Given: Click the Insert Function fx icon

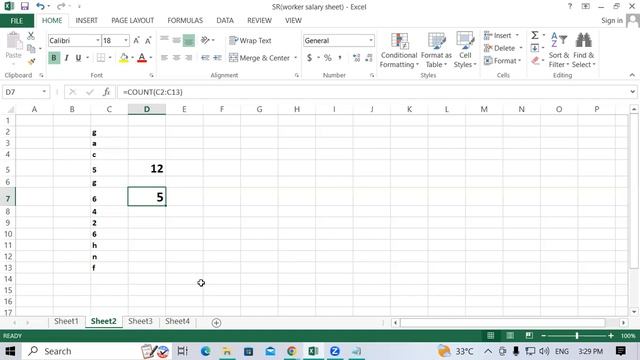Looking at the screenshot, I should tap(106, 92).
